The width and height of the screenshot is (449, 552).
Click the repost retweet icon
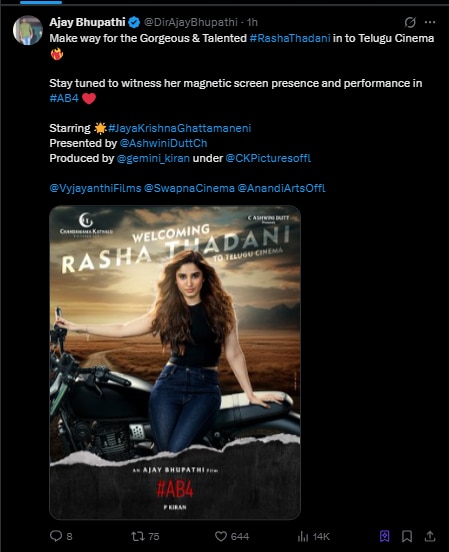(138, 536)
